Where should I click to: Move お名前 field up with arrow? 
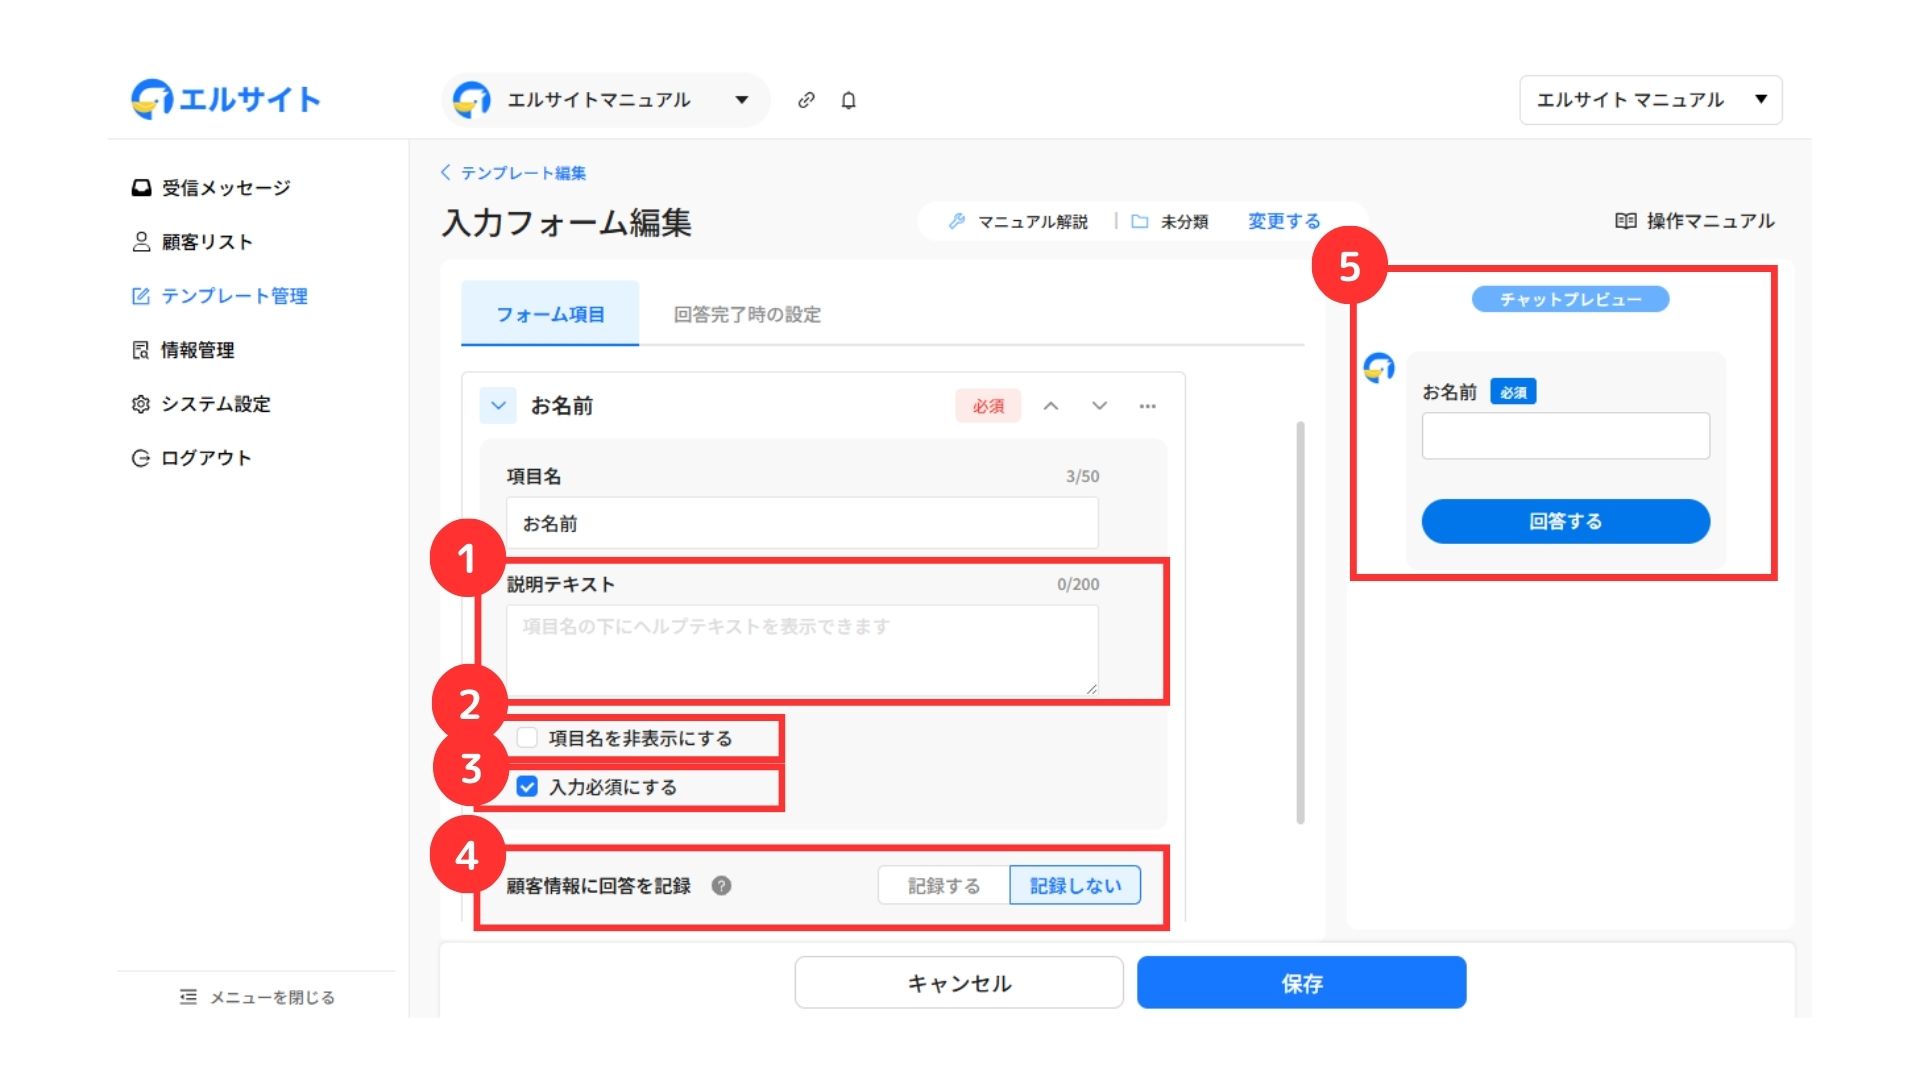pos(1051,406)
